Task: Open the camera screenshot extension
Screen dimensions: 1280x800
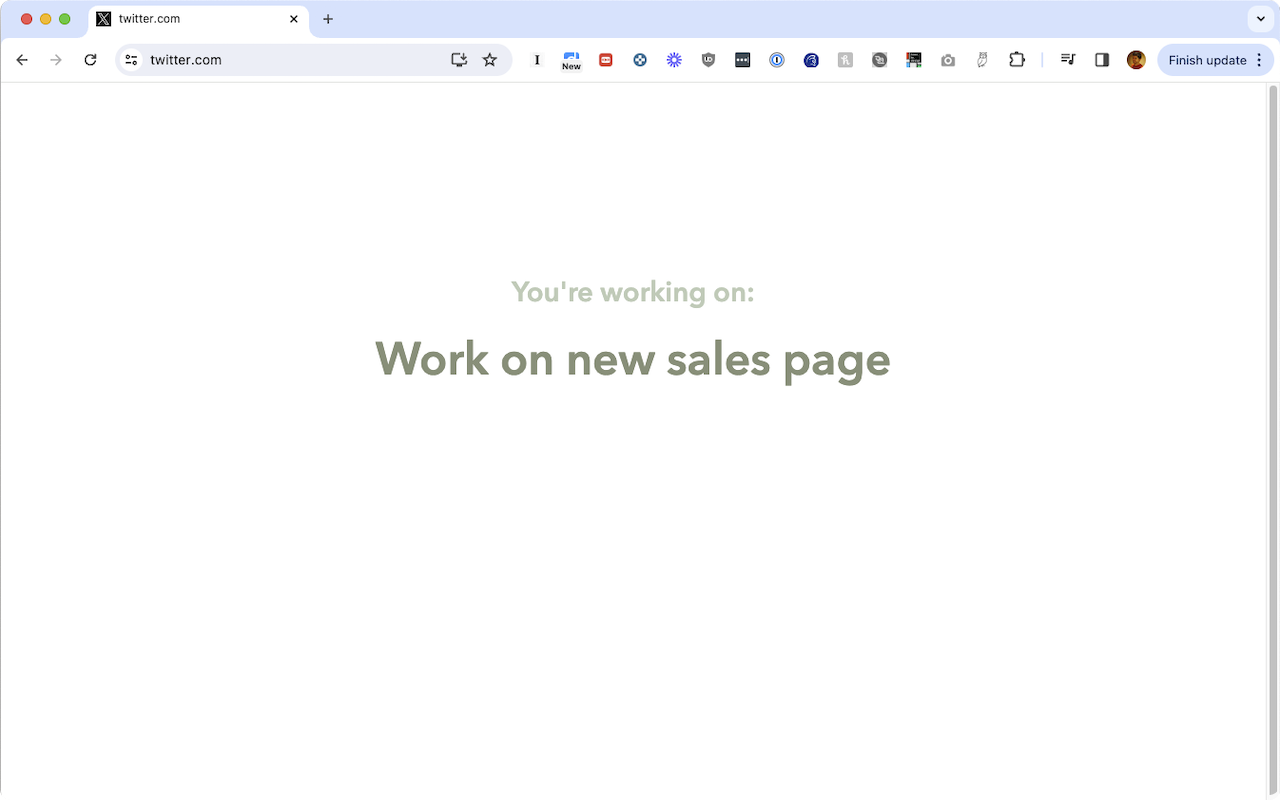Action: (x=948, y=60)
